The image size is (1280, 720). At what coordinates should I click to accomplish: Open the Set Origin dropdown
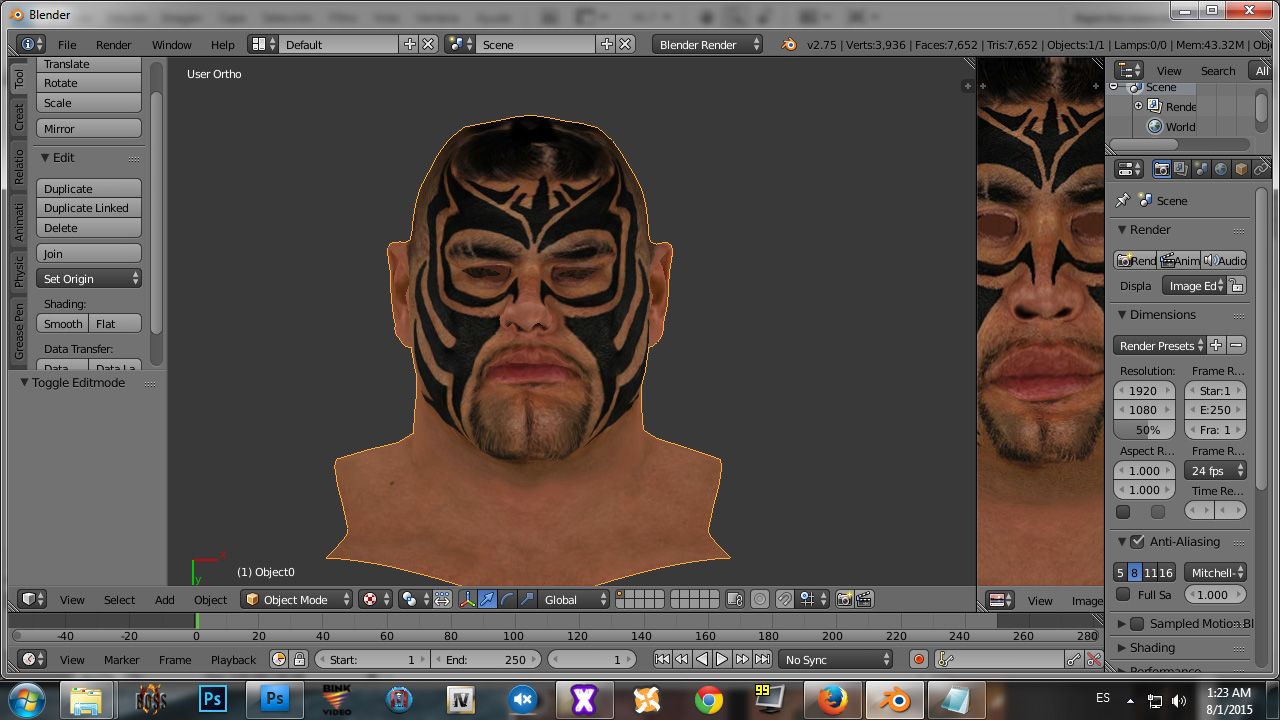(89, 279)
